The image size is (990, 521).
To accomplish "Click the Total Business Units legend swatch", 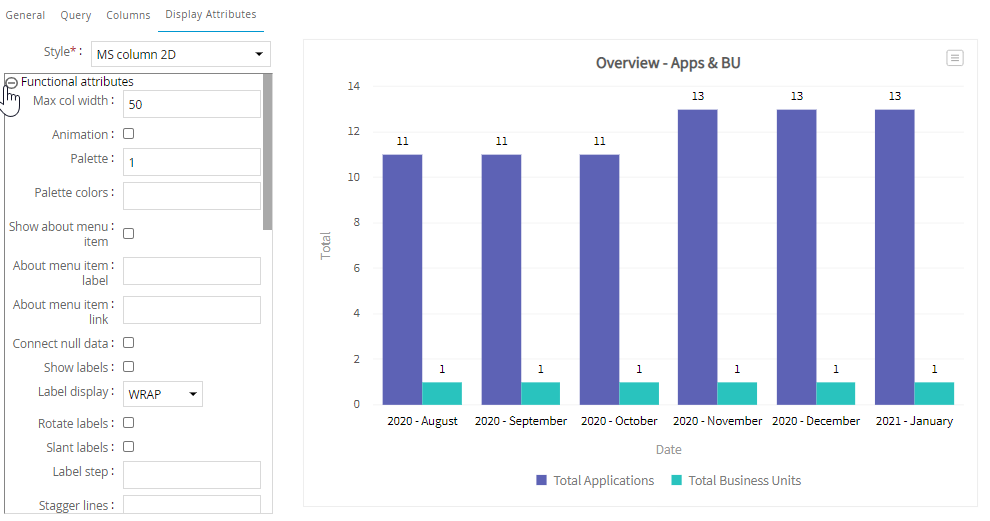I will (676, 481).
